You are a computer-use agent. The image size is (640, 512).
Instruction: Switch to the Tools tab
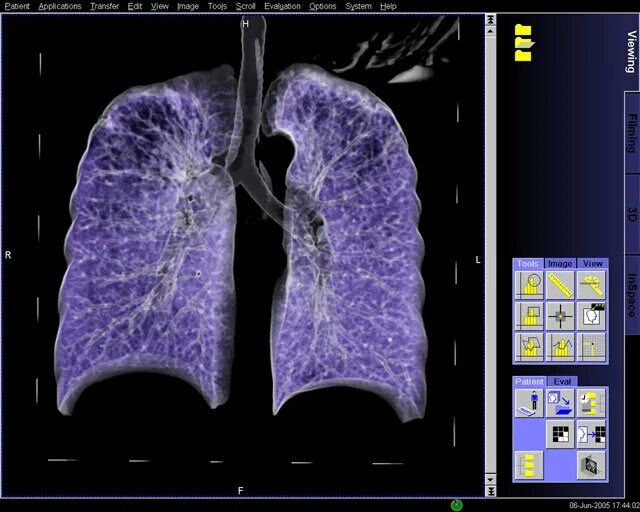point(528,264)
